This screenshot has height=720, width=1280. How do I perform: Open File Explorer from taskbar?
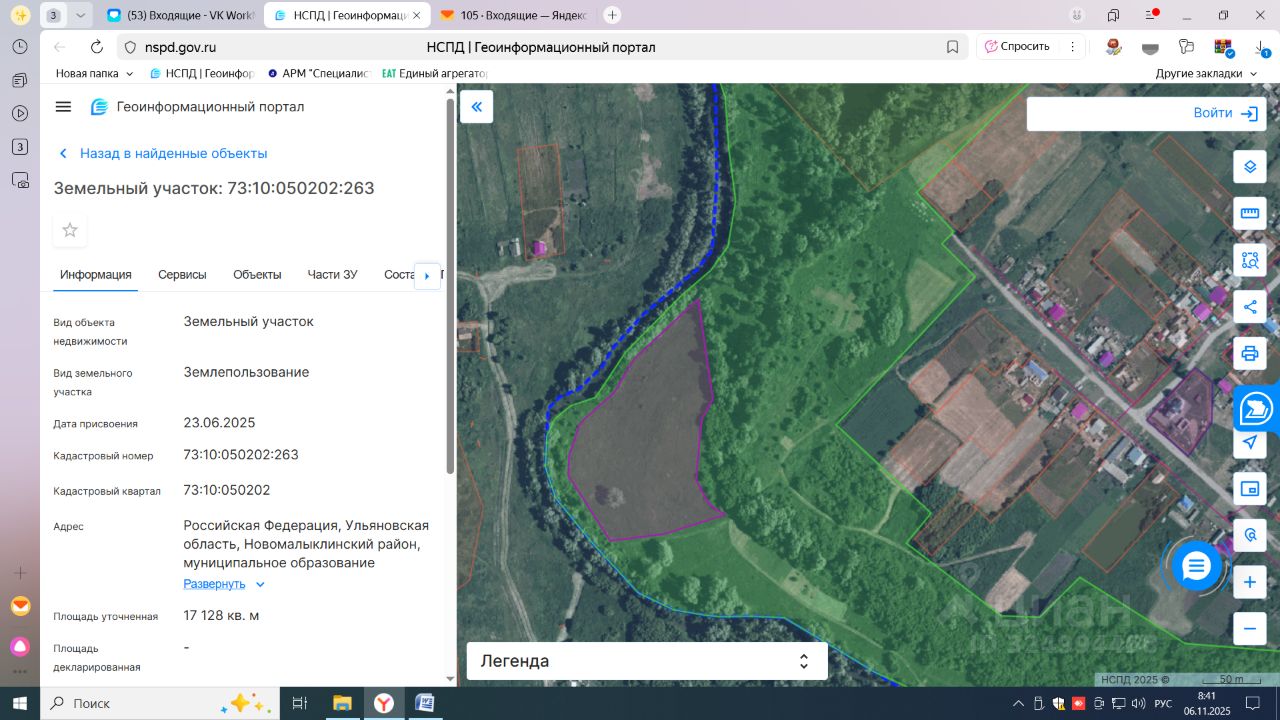[x=342, y=703]
